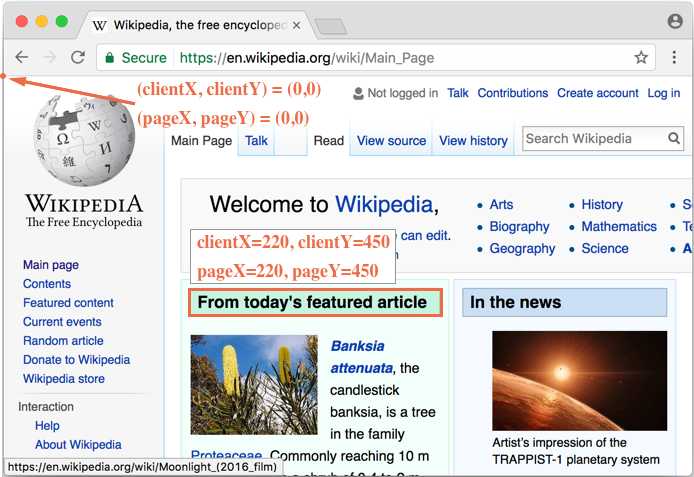Click the browser back arrow
Image resolution: width=694 pixels, height=477 pixels.
pos(21,57)
